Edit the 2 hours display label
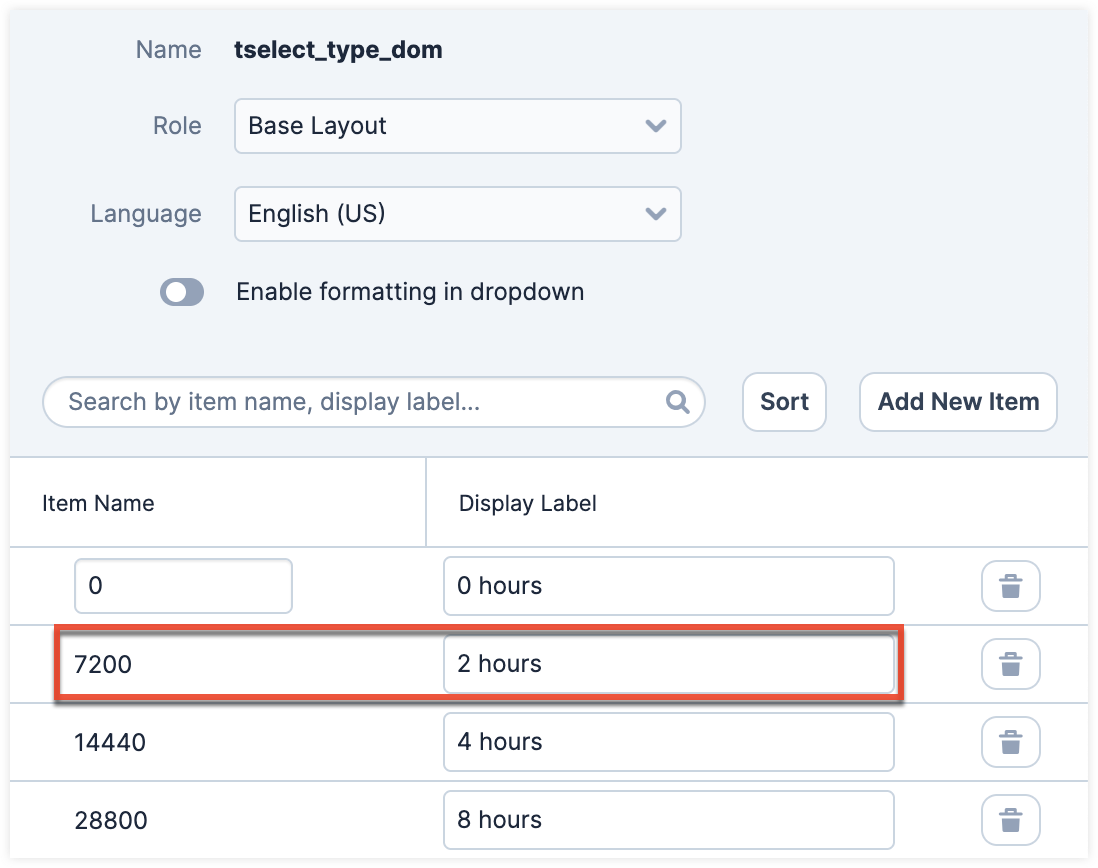This screenshot has width=1098, height=868. click(667, 664)
